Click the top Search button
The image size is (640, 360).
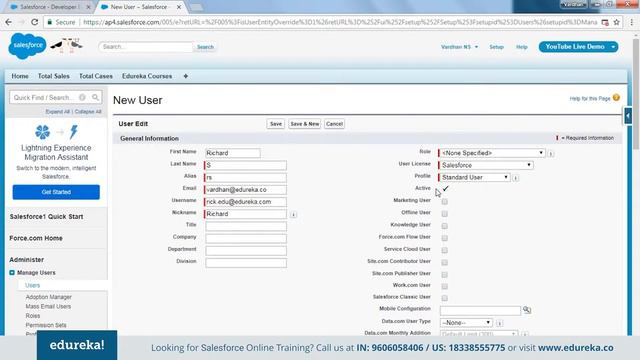tap(205, 47)
